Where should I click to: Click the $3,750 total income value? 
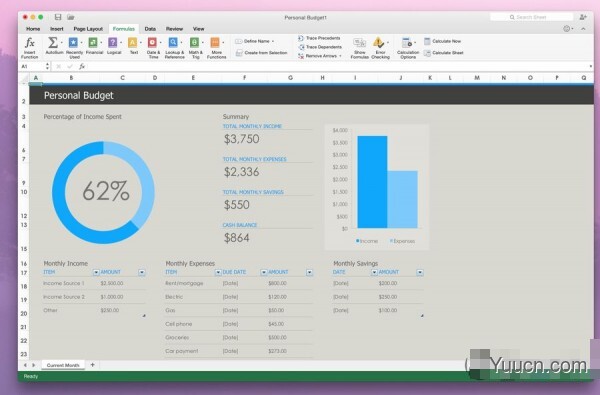tap(241, 139)
